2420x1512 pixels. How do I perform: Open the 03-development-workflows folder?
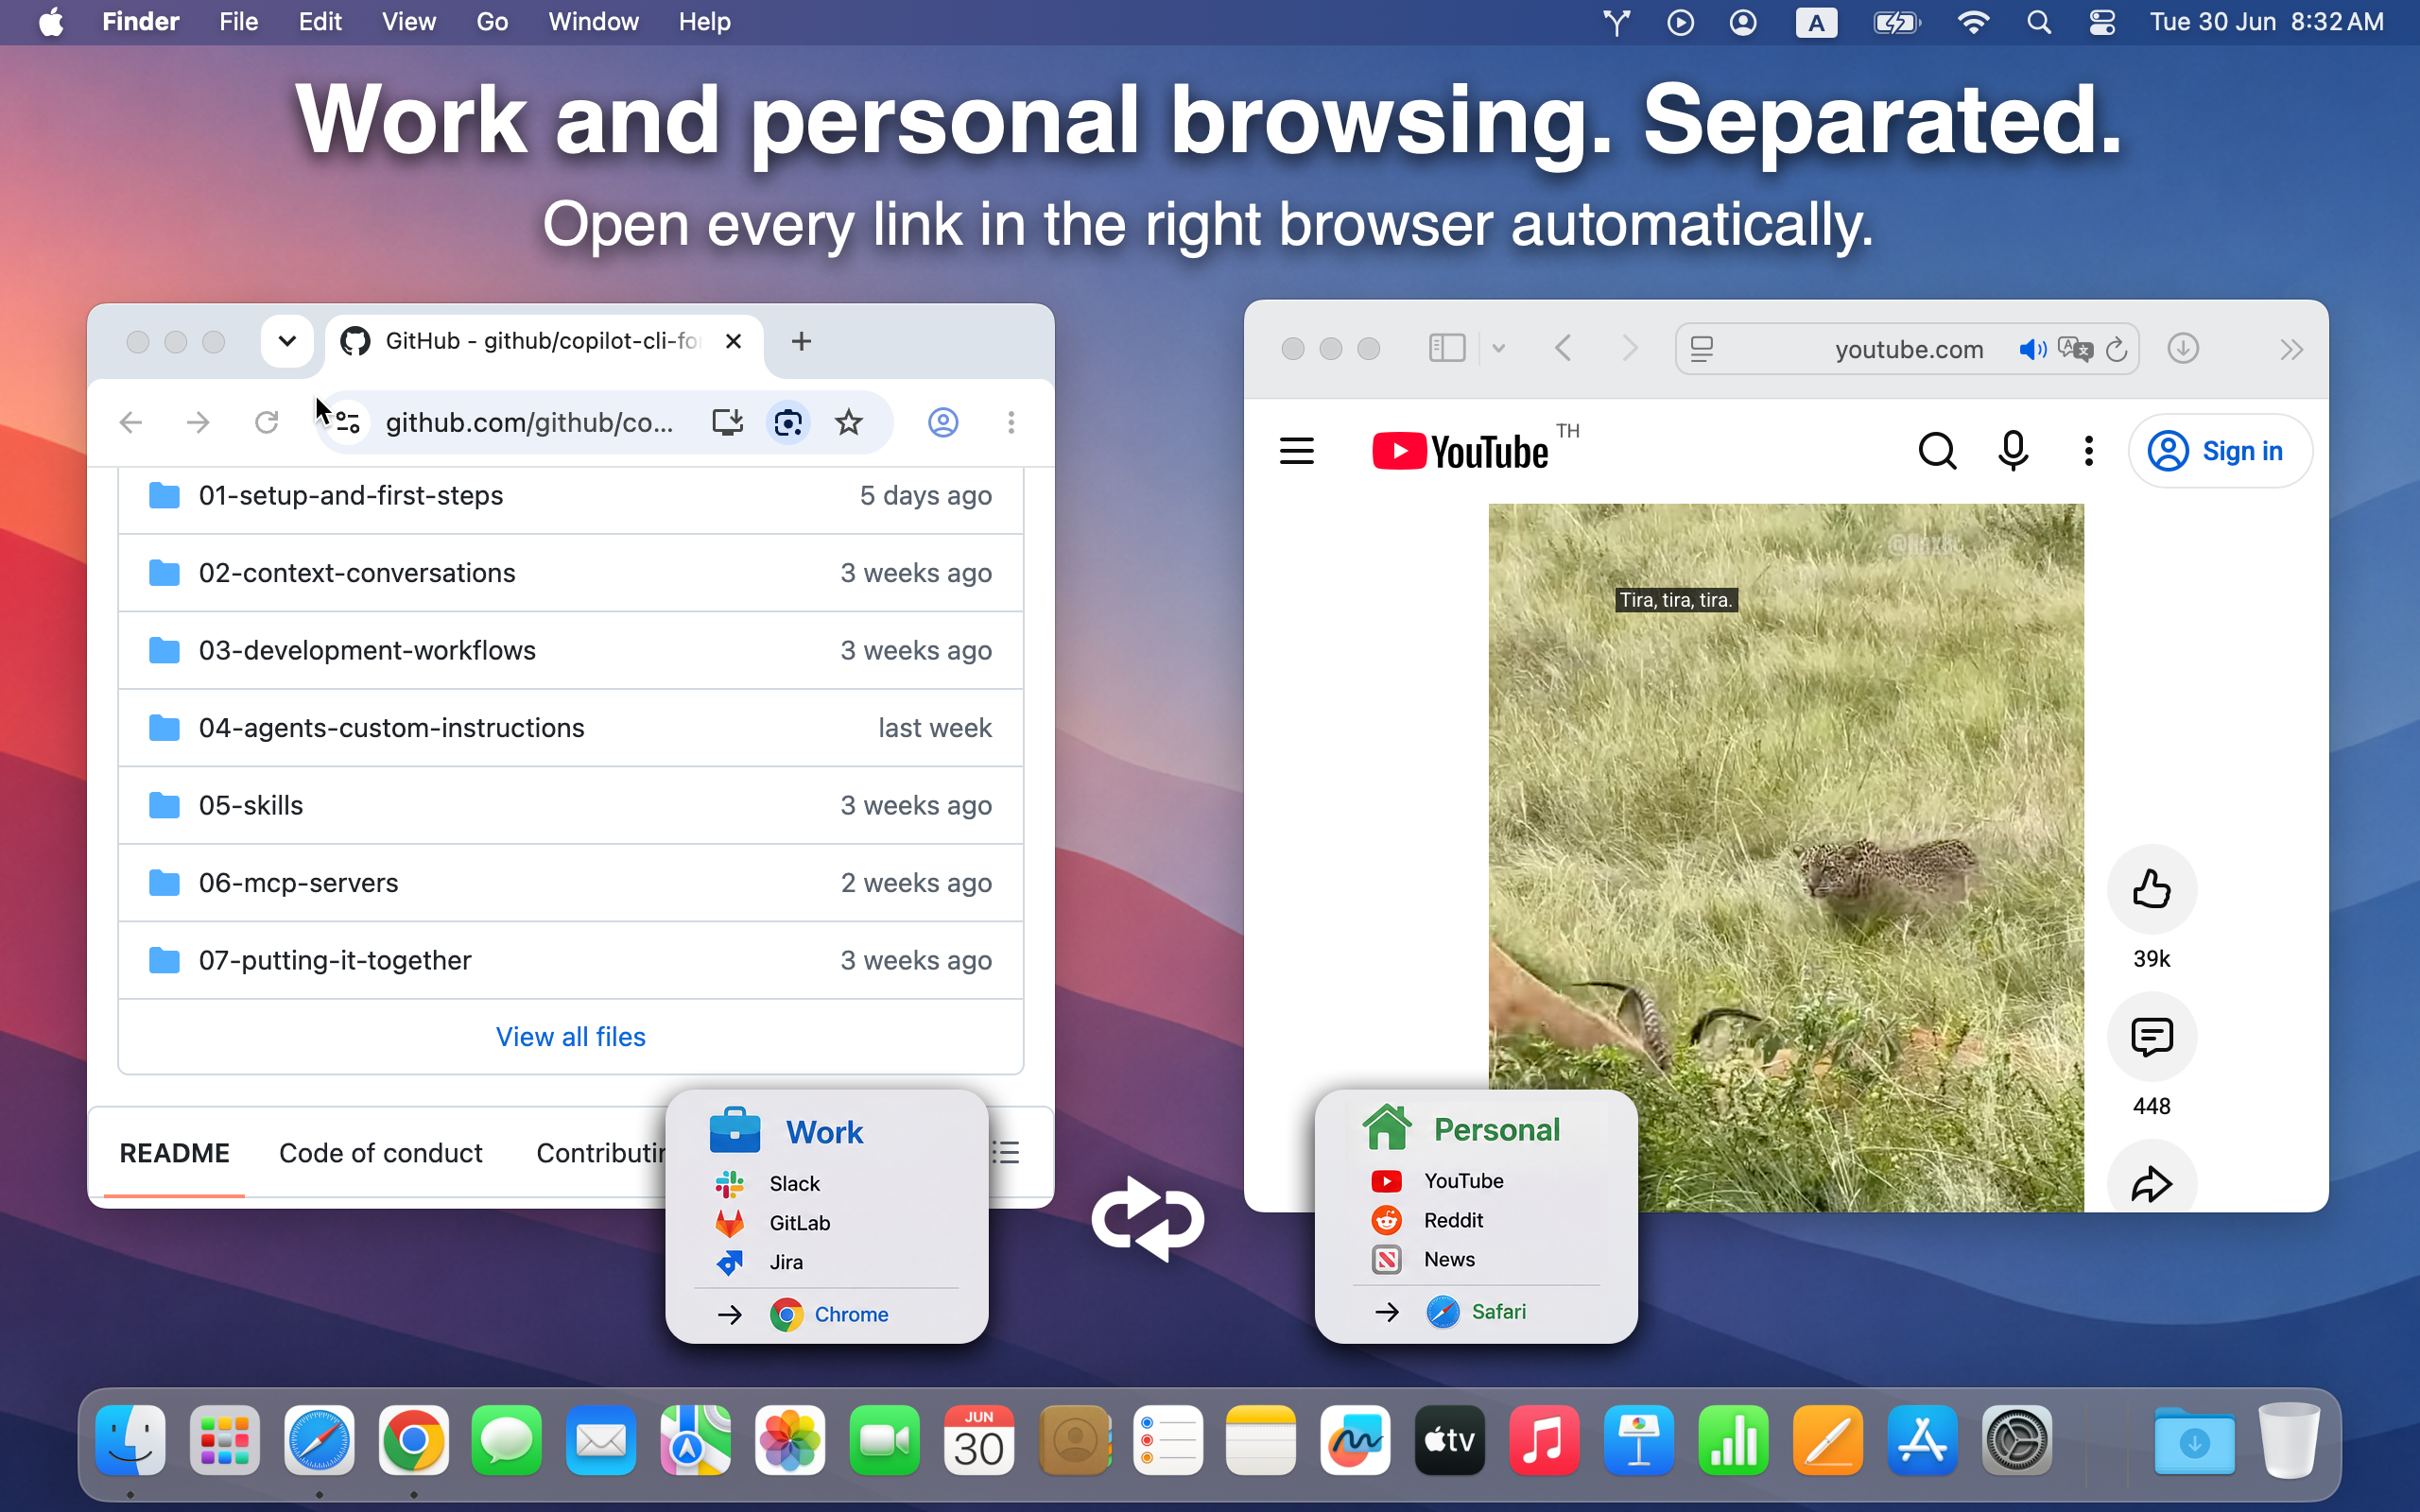367,651
